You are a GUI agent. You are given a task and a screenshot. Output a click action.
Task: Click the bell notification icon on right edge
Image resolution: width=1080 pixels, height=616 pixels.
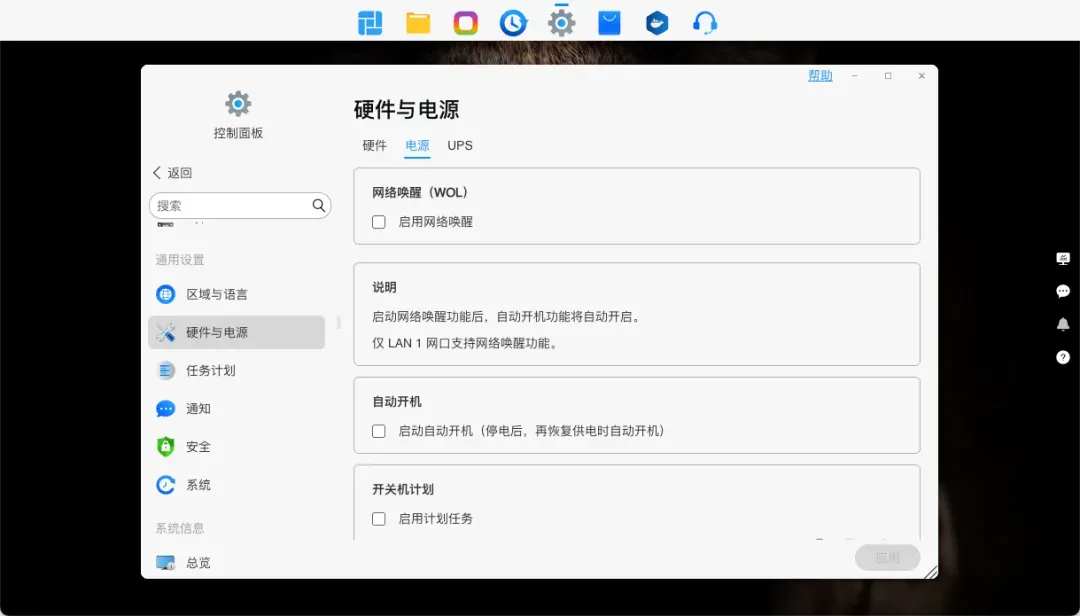point(1063,324)
